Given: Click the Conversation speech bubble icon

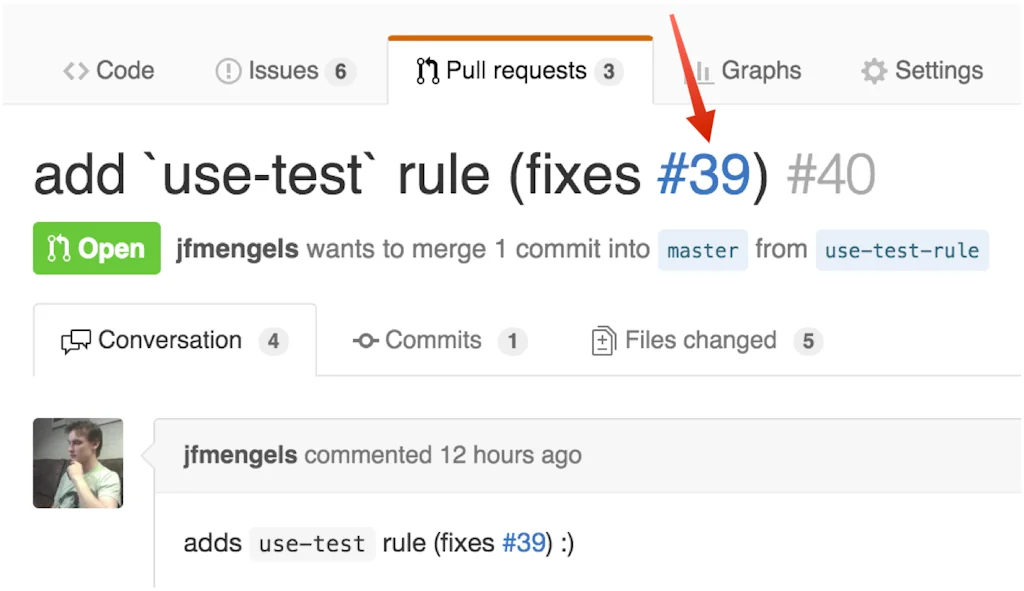Looking at the screenshot, I should pyautogui.click(x=76, y=340).
